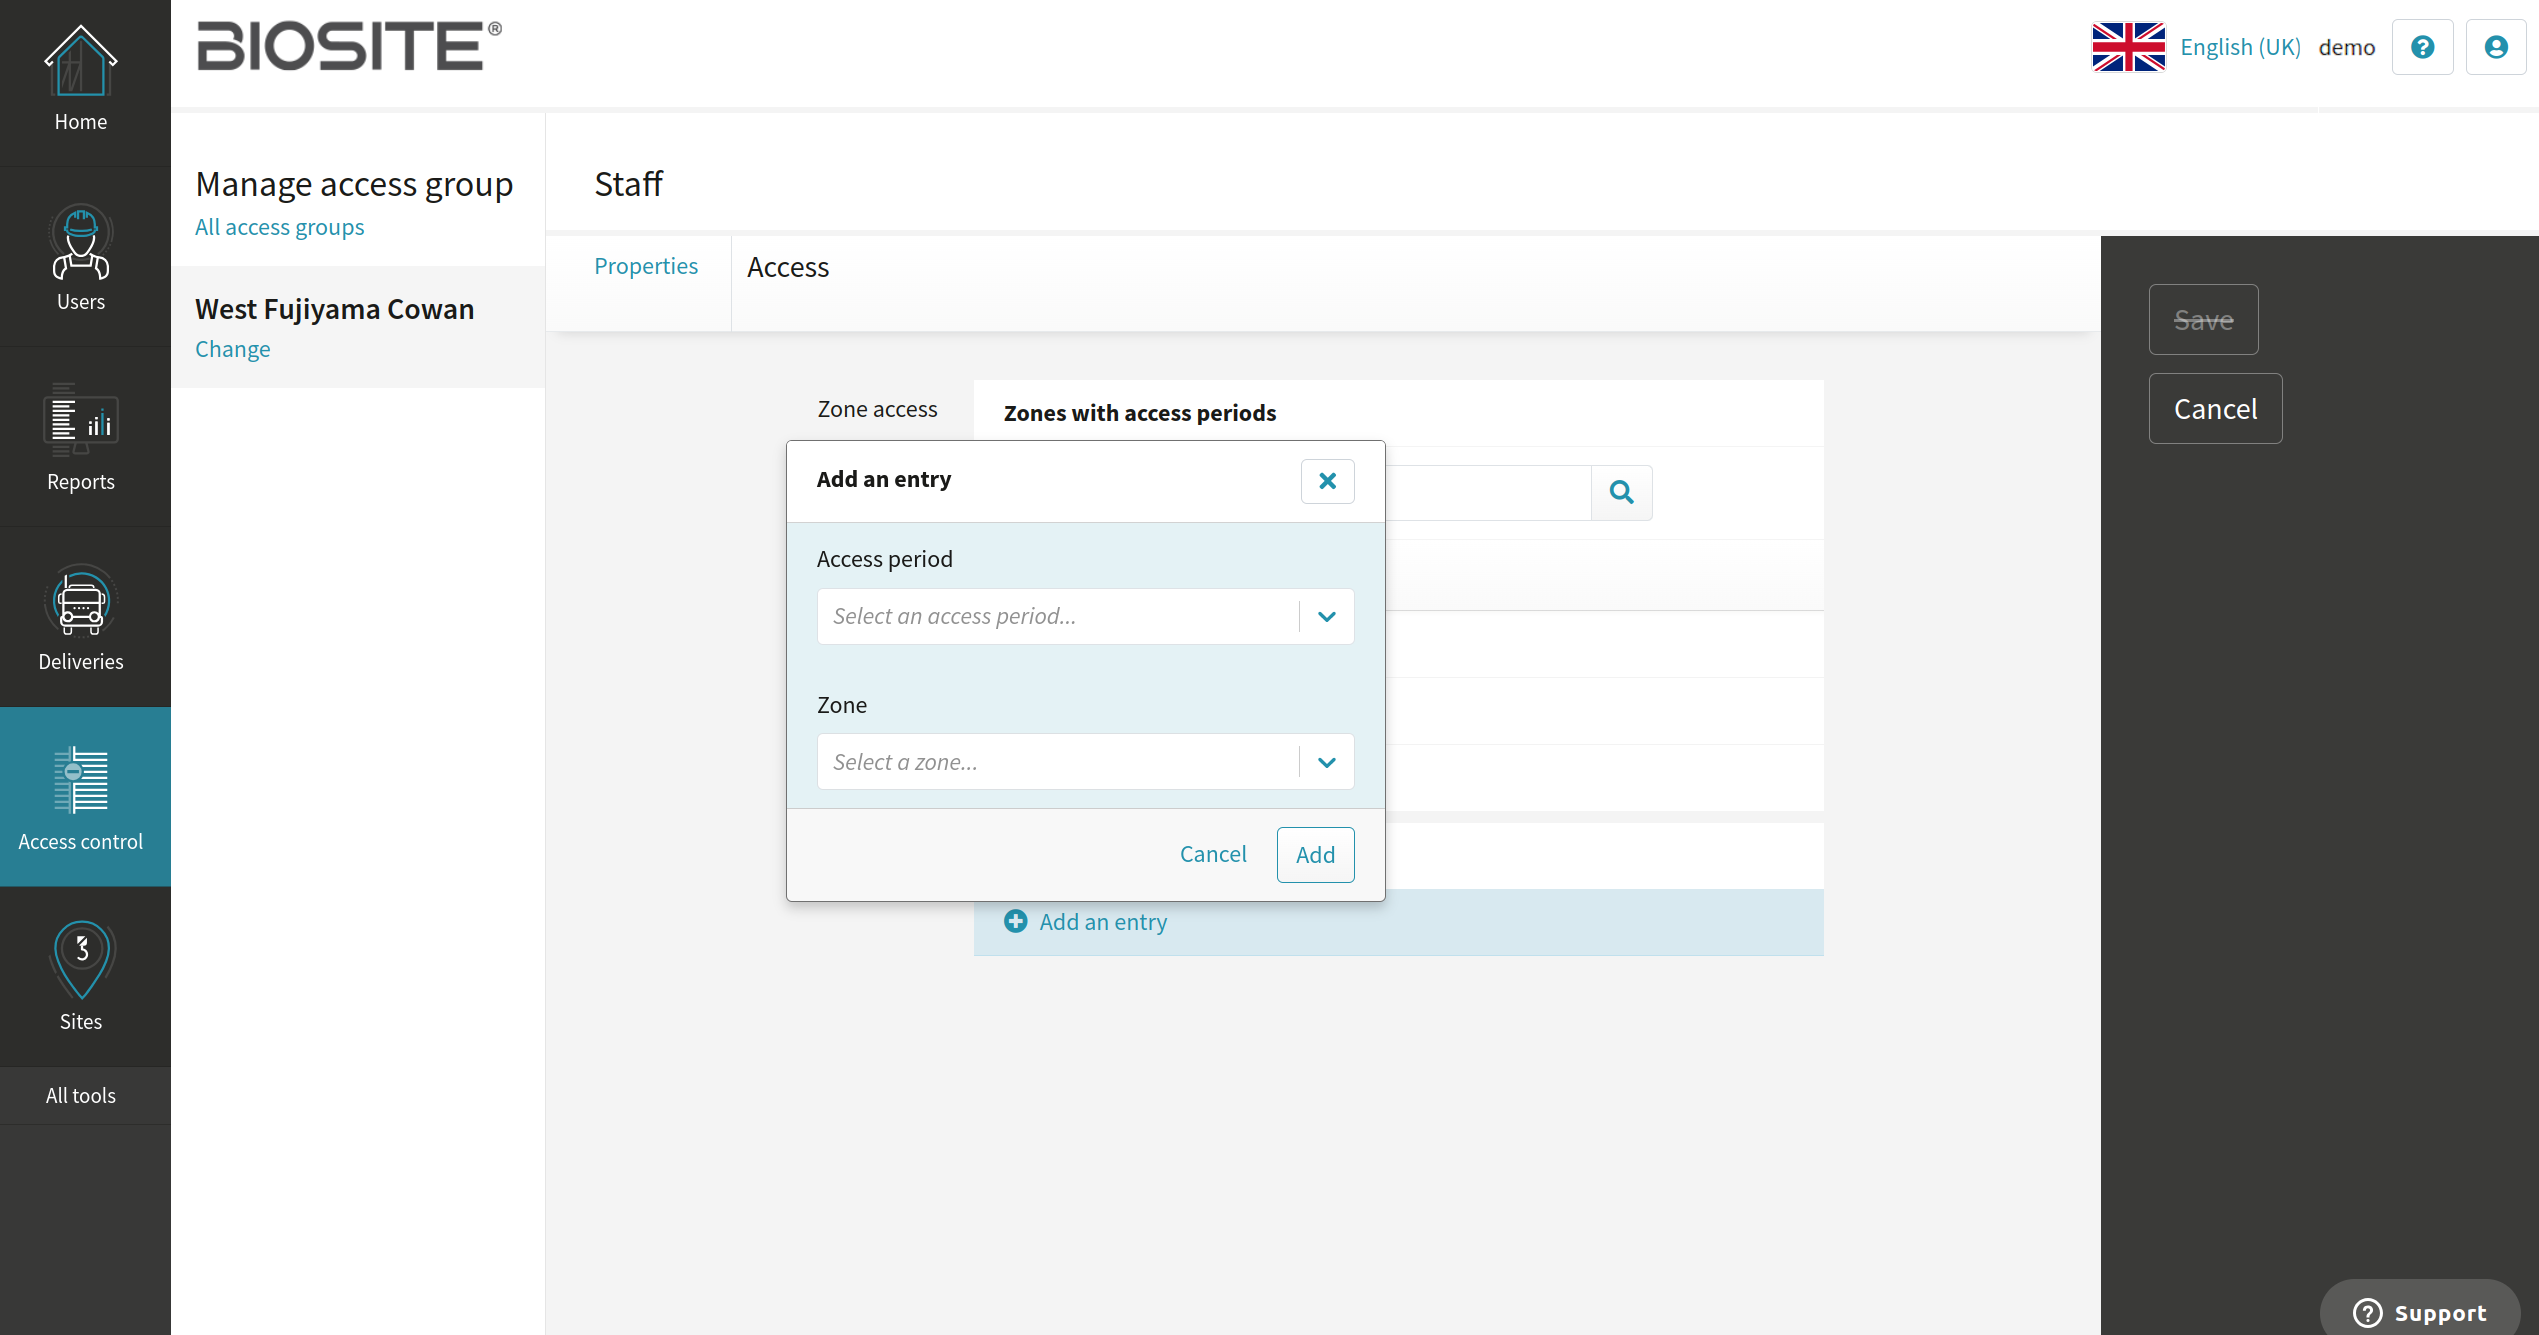
Task: Close the Add an entry dialog
Action: (1327, 481)
